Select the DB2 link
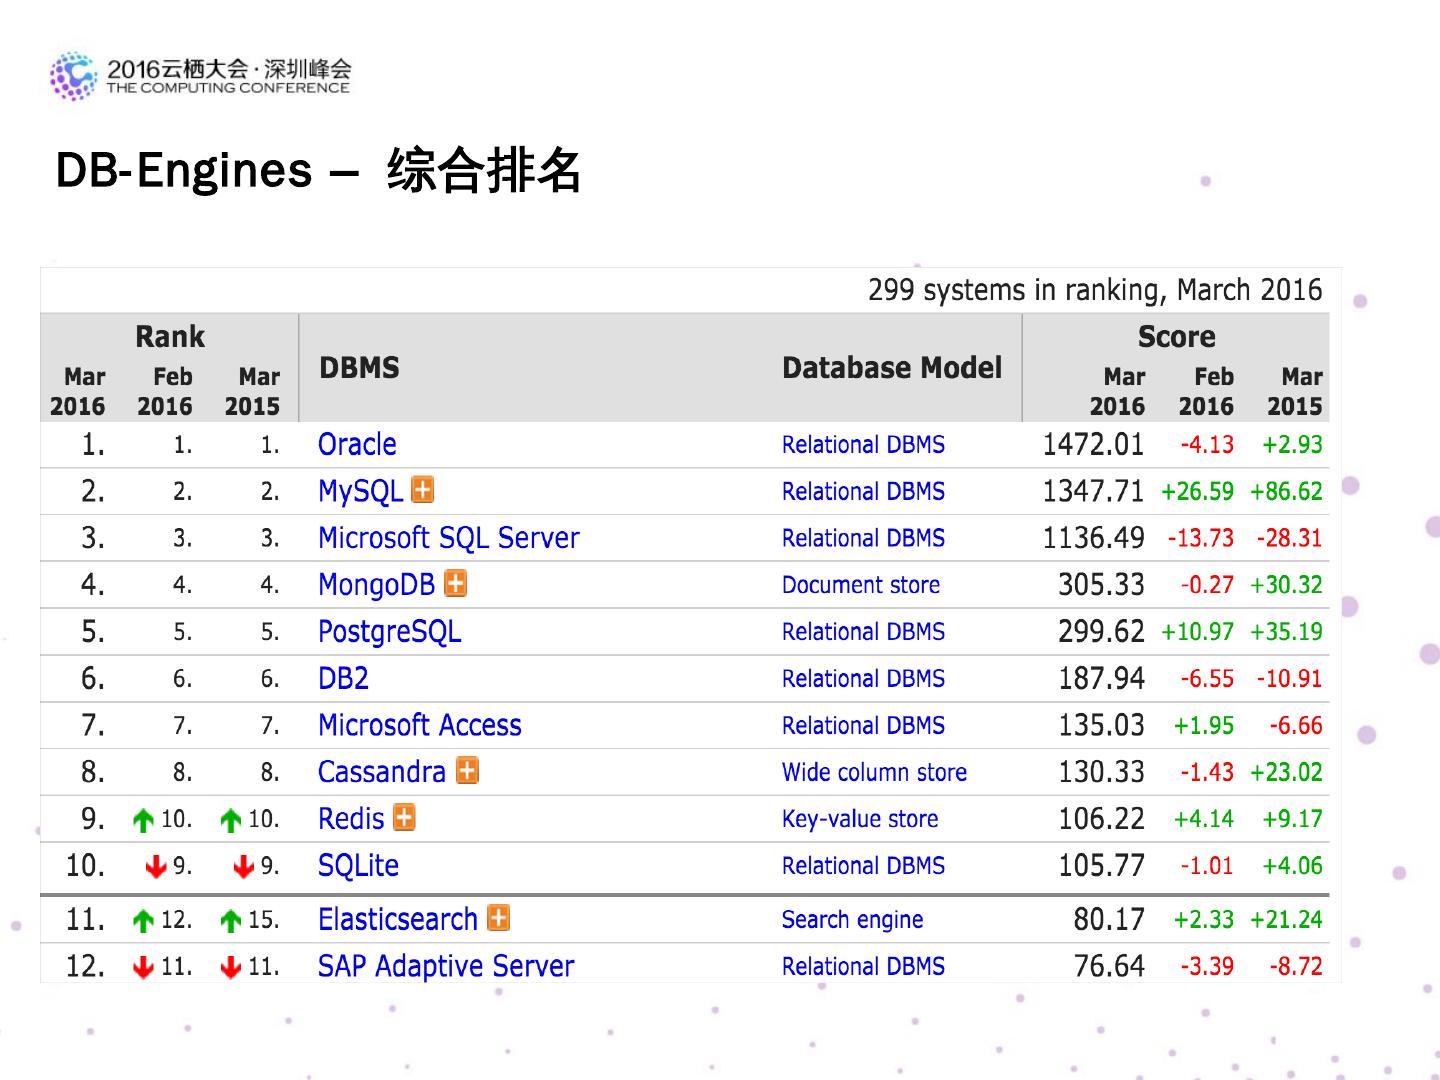This screenshot has width=1440, height=1080. point(343,679)
